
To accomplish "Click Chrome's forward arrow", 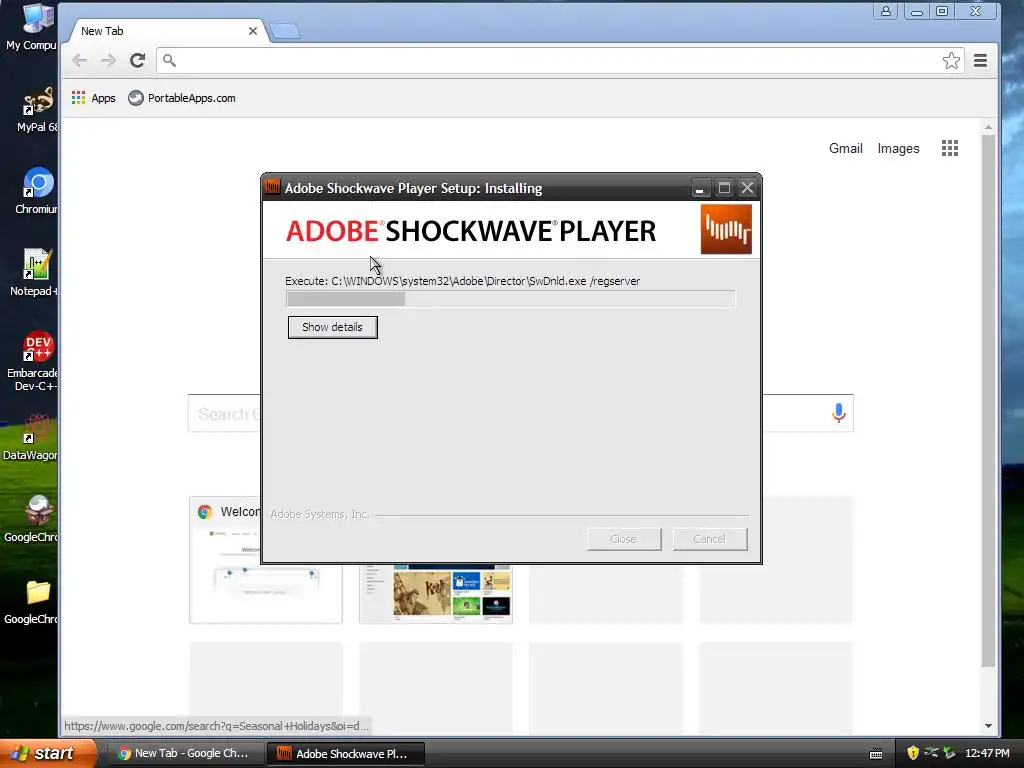I will tap(108, 61).
